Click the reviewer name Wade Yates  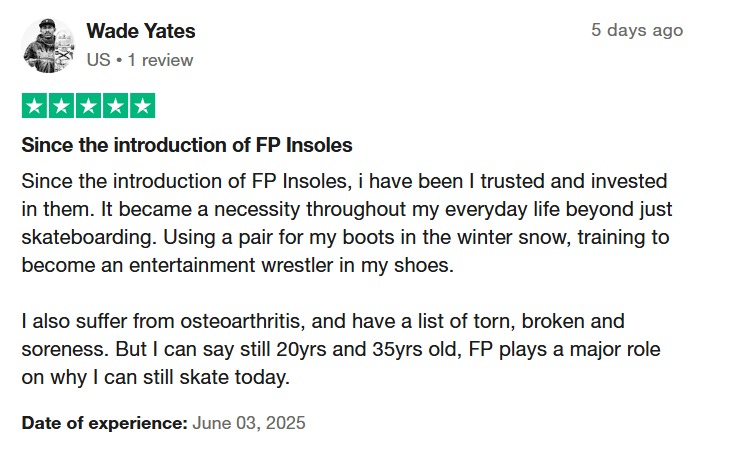[141, 31]
